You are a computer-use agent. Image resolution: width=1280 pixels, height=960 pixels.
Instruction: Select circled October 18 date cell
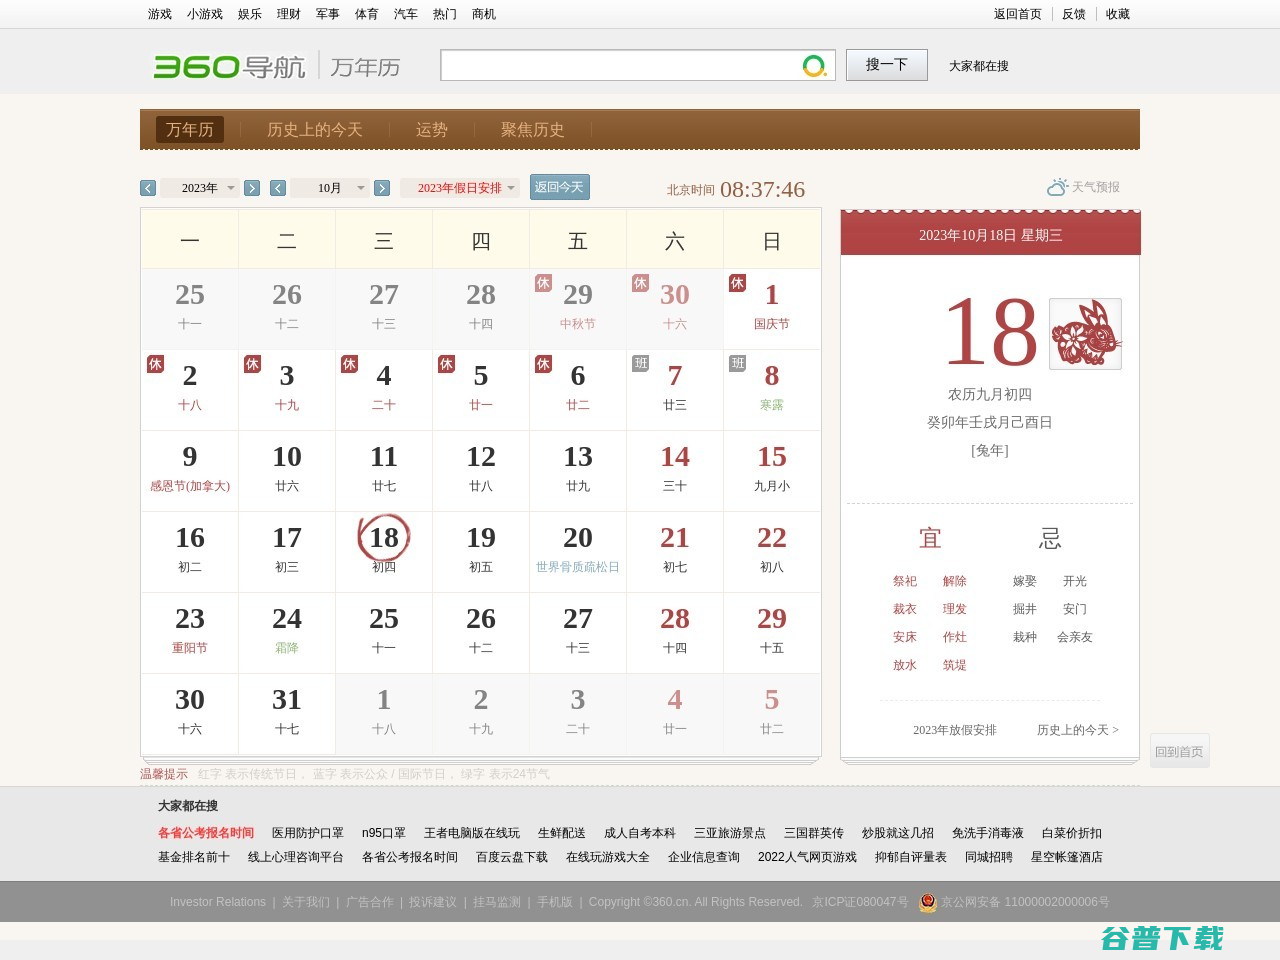coord(384,552)
